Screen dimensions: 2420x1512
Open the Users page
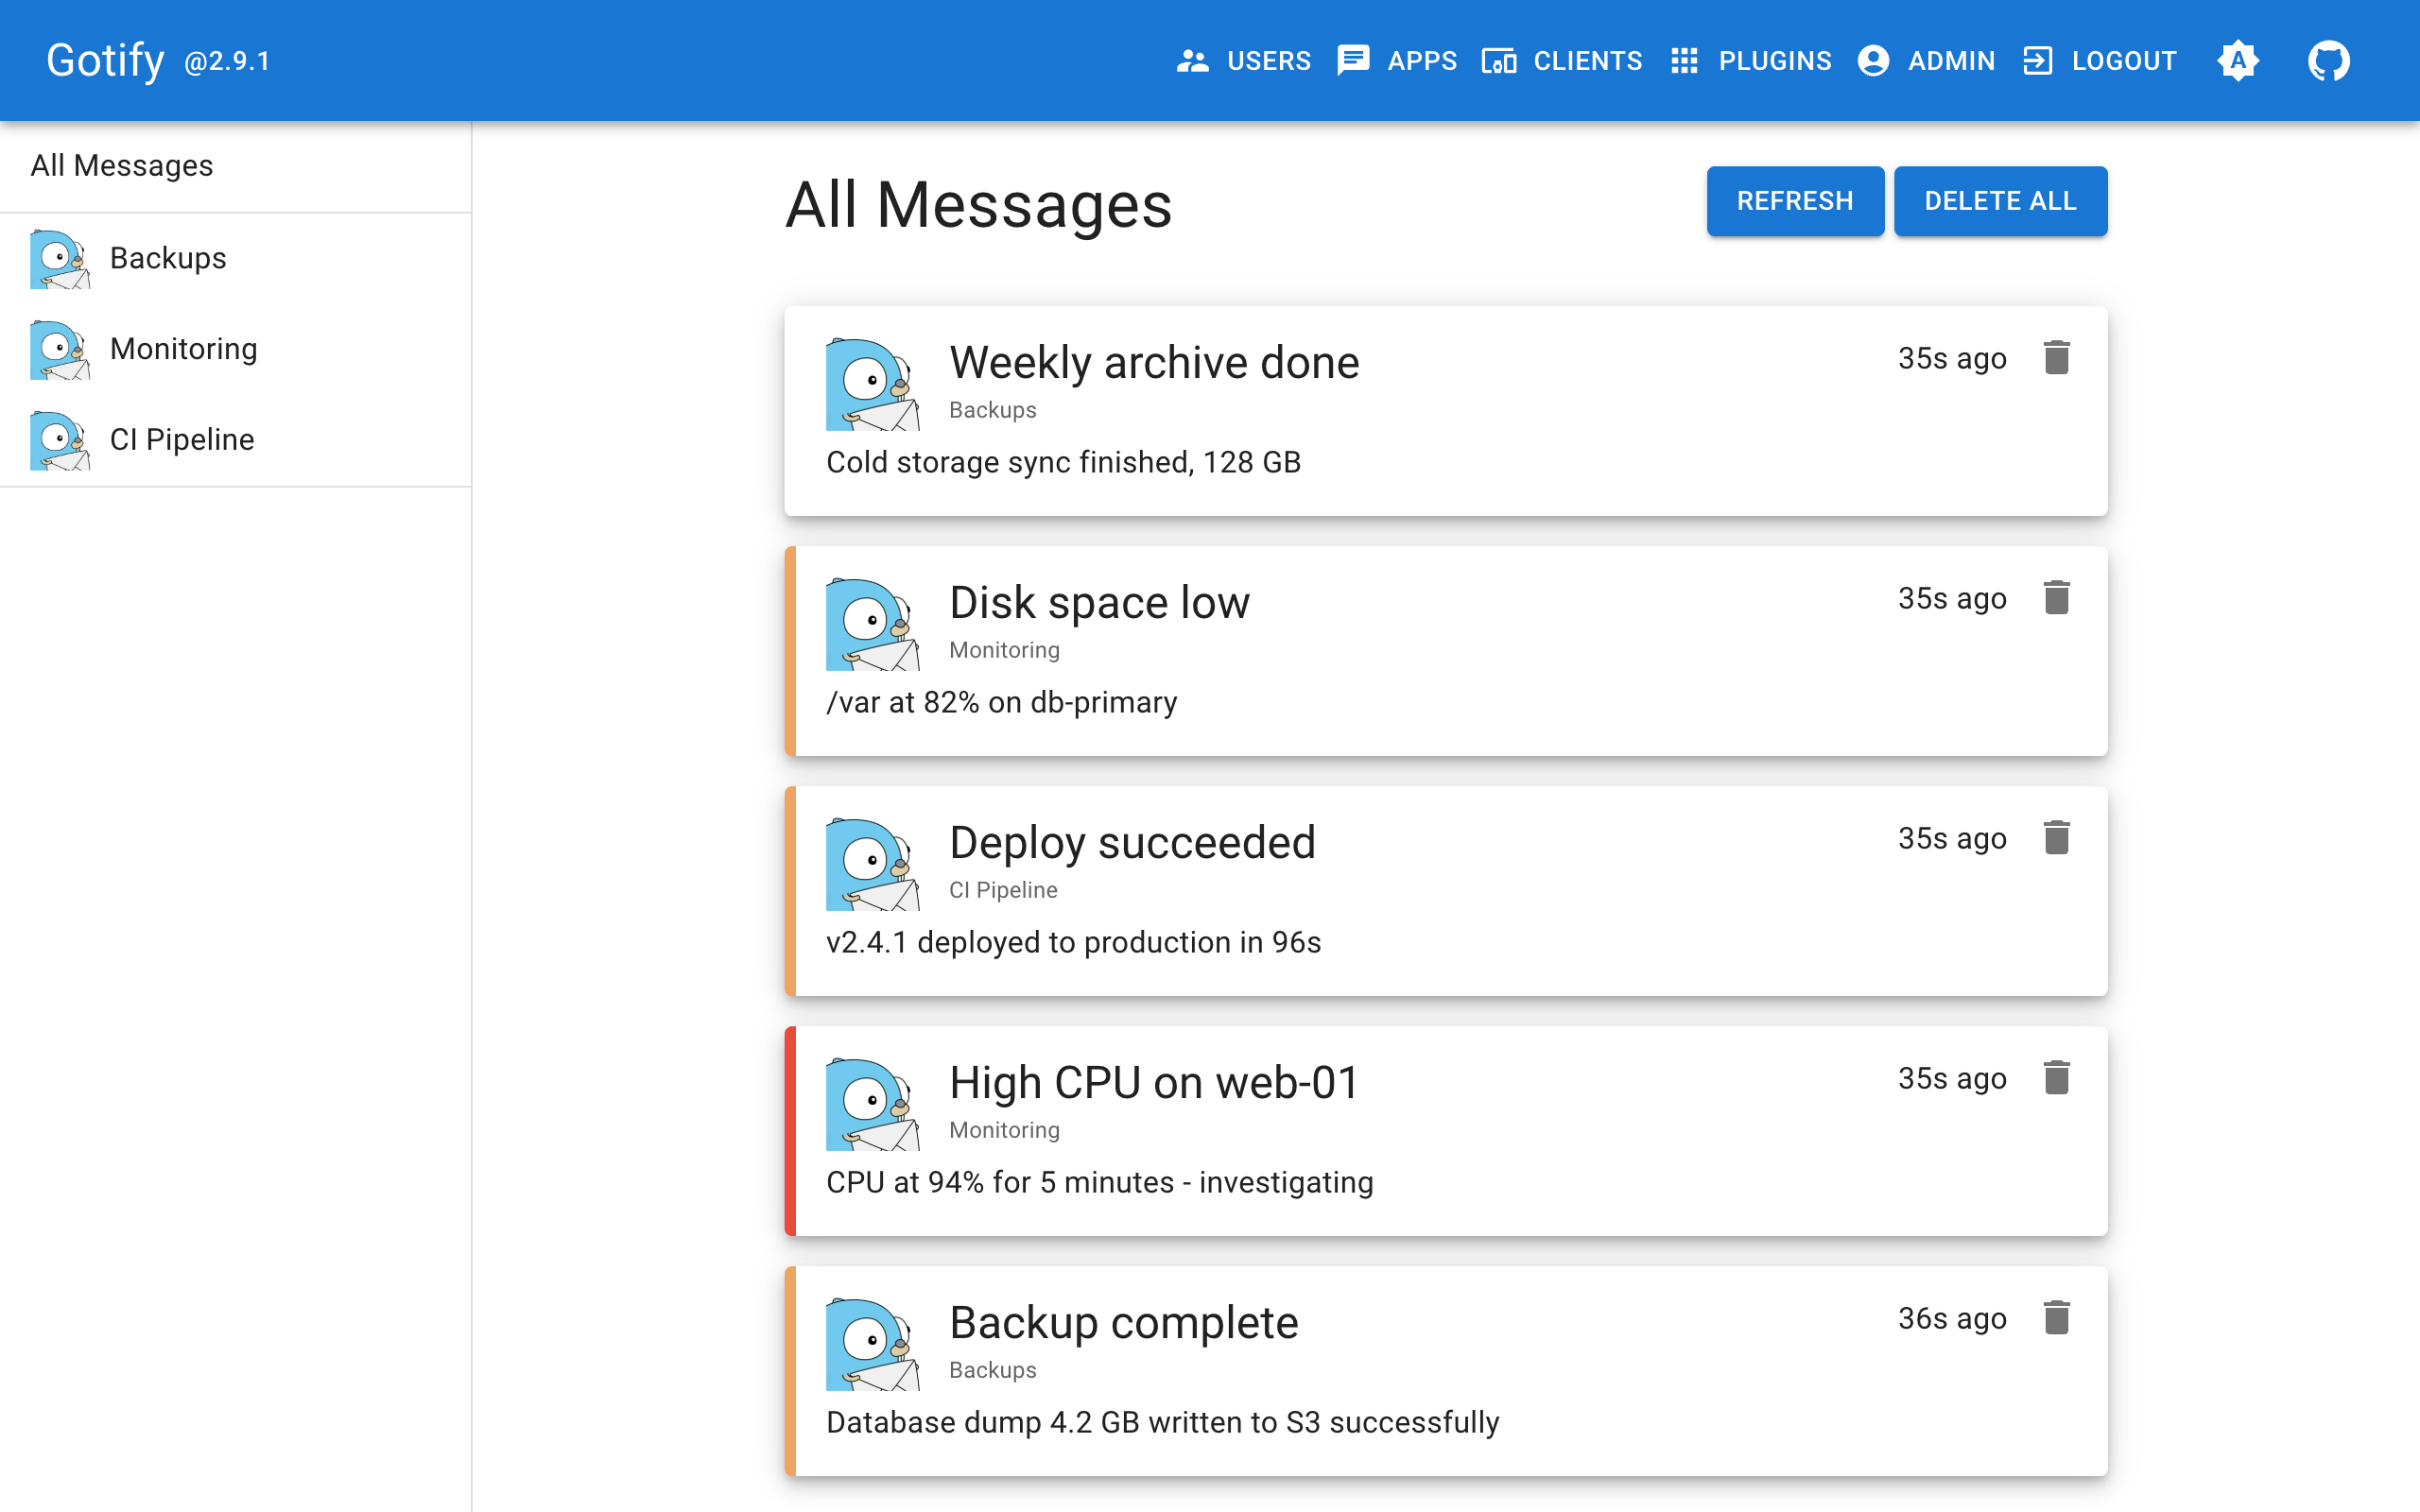(1243, 61)
